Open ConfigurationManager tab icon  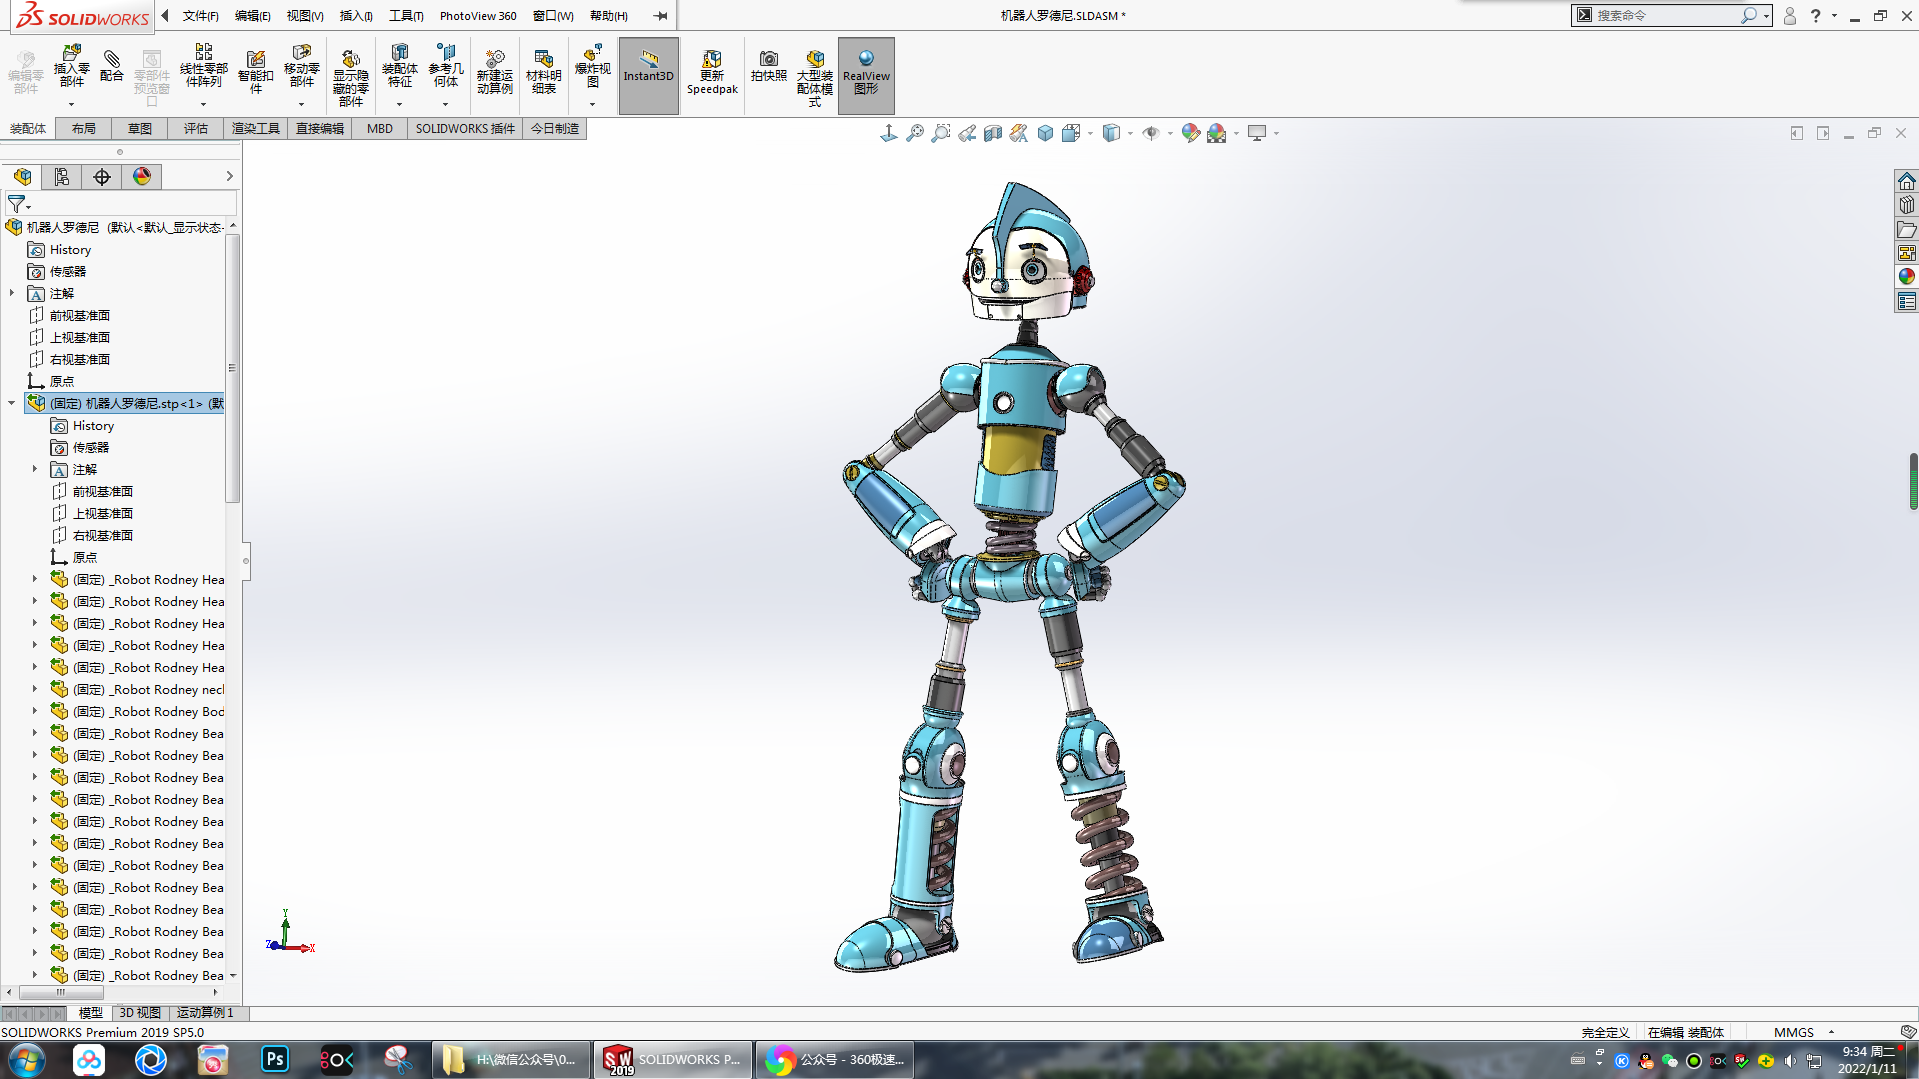102,177
